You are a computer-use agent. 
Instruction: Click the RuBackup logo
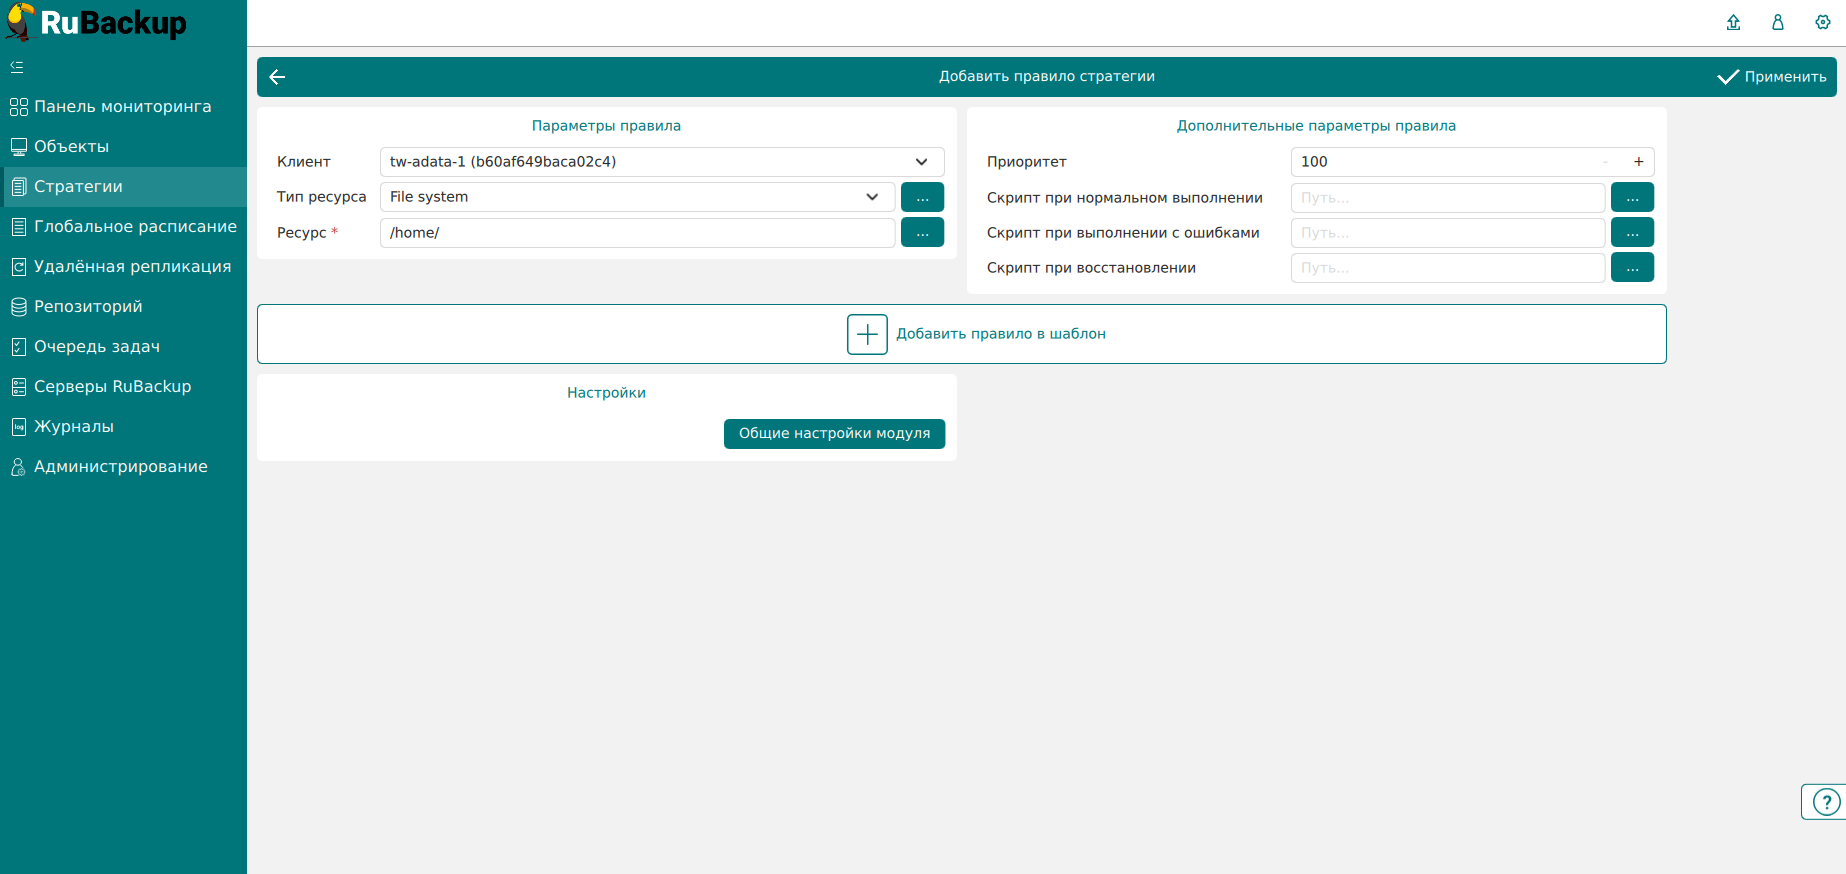(x=97, y=22)
